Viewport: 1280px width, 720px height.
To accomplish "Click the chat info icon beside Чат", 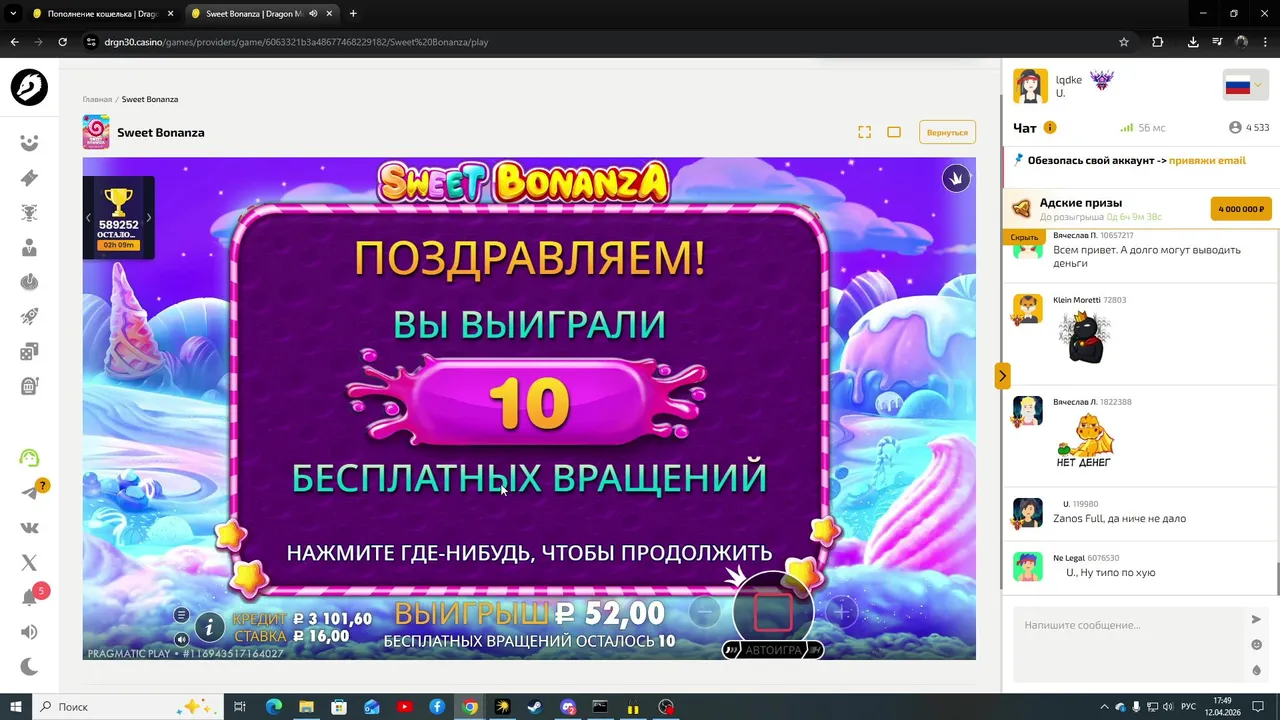I will [x=1050, y=128].
